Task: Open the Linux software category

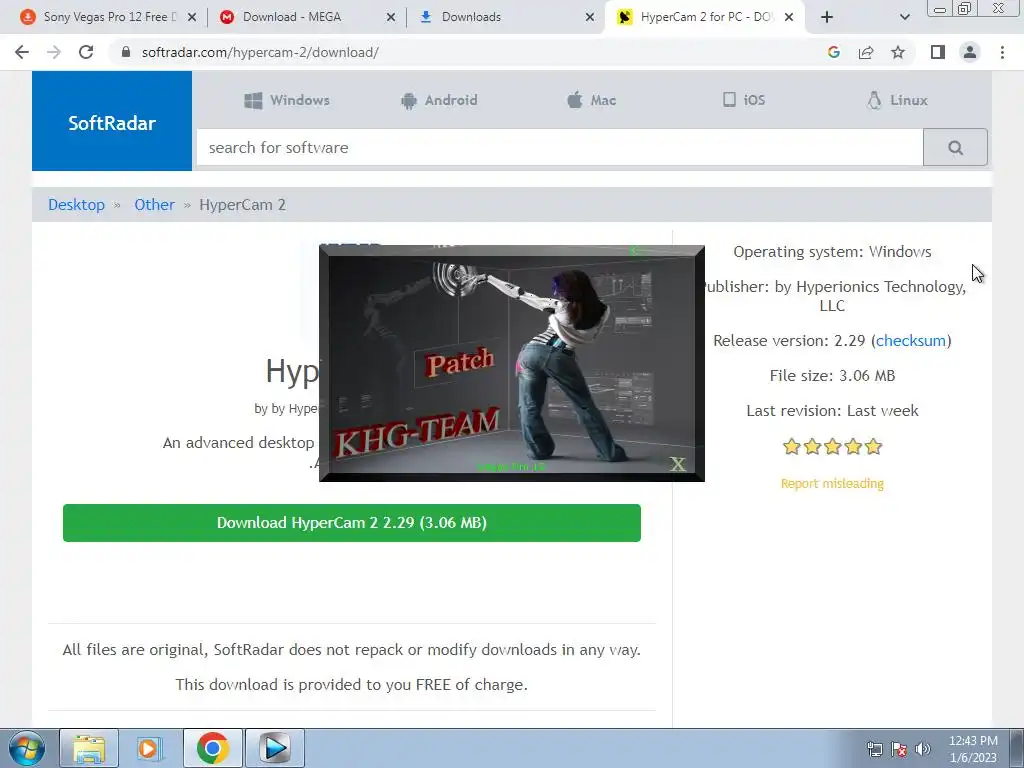Action: (x=897, y=100)
